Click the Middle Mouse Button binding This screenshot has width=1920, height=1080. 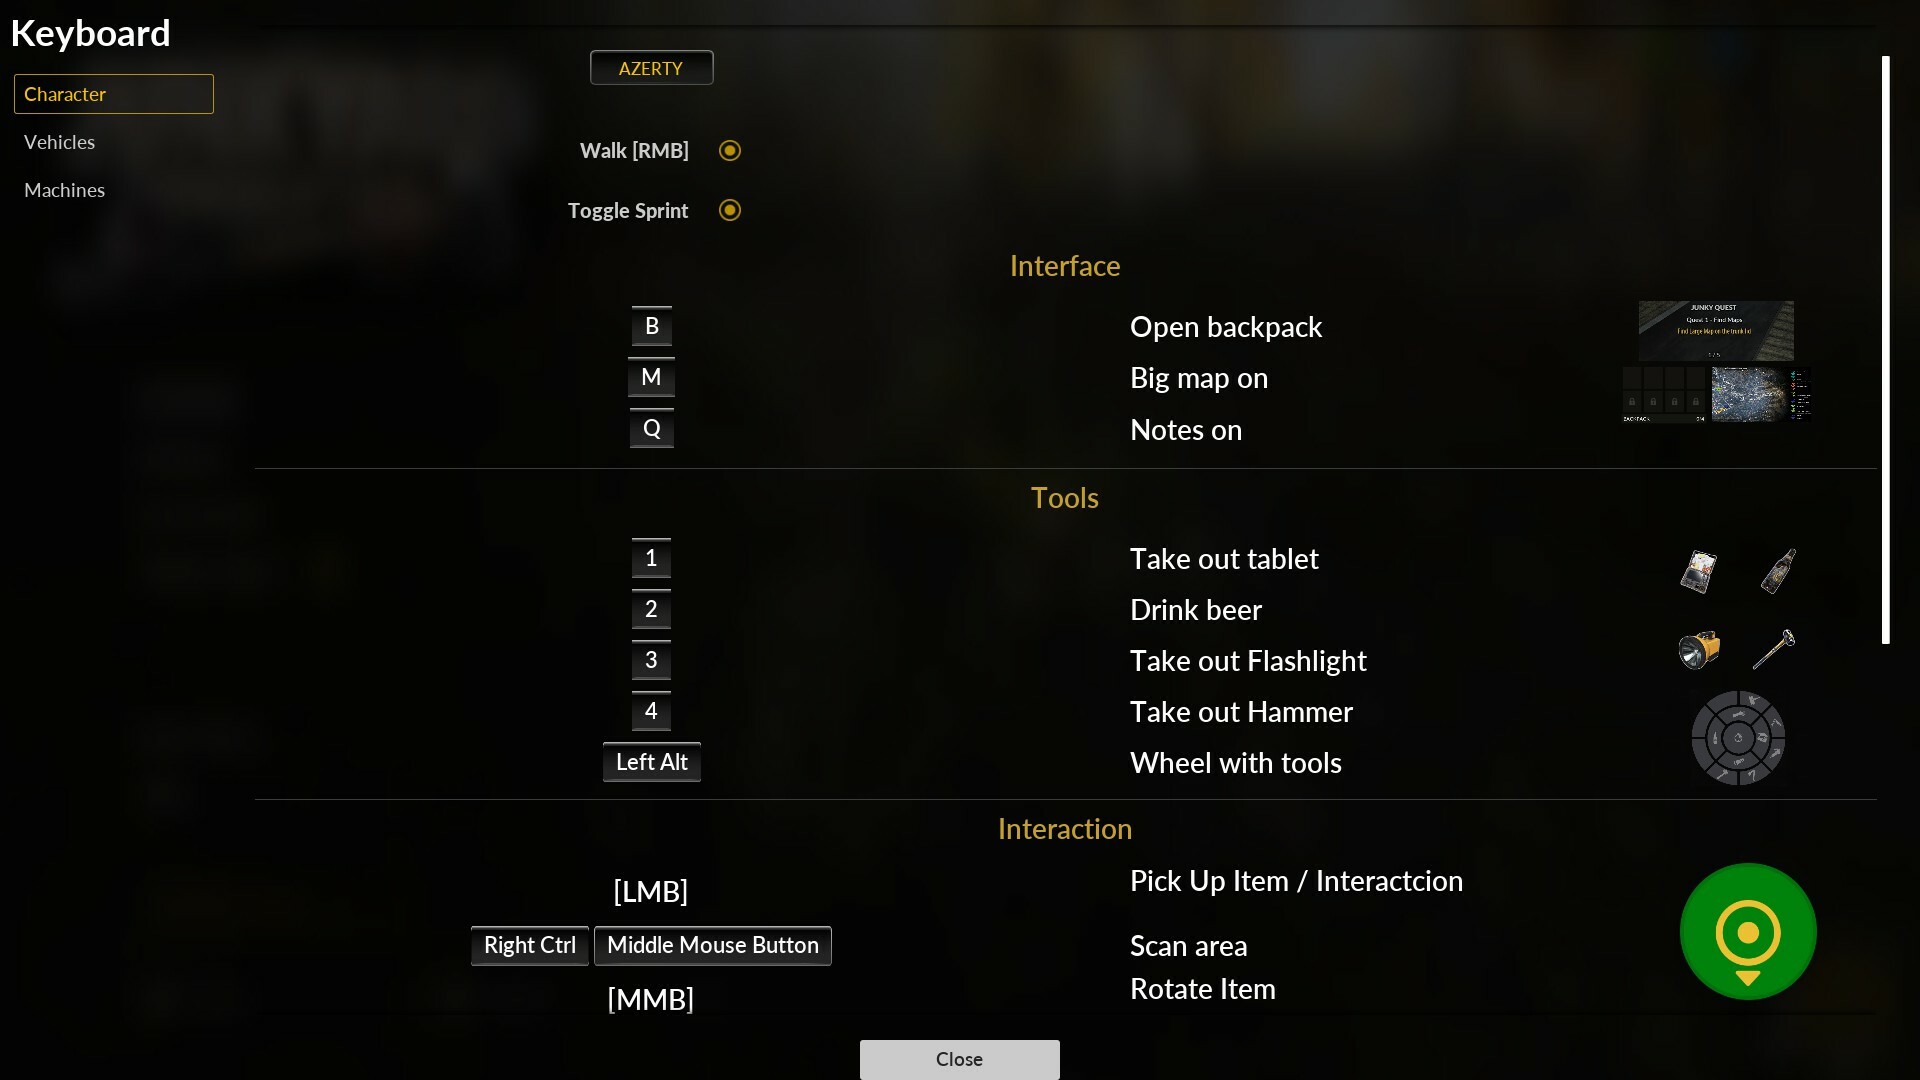point(712,946)
